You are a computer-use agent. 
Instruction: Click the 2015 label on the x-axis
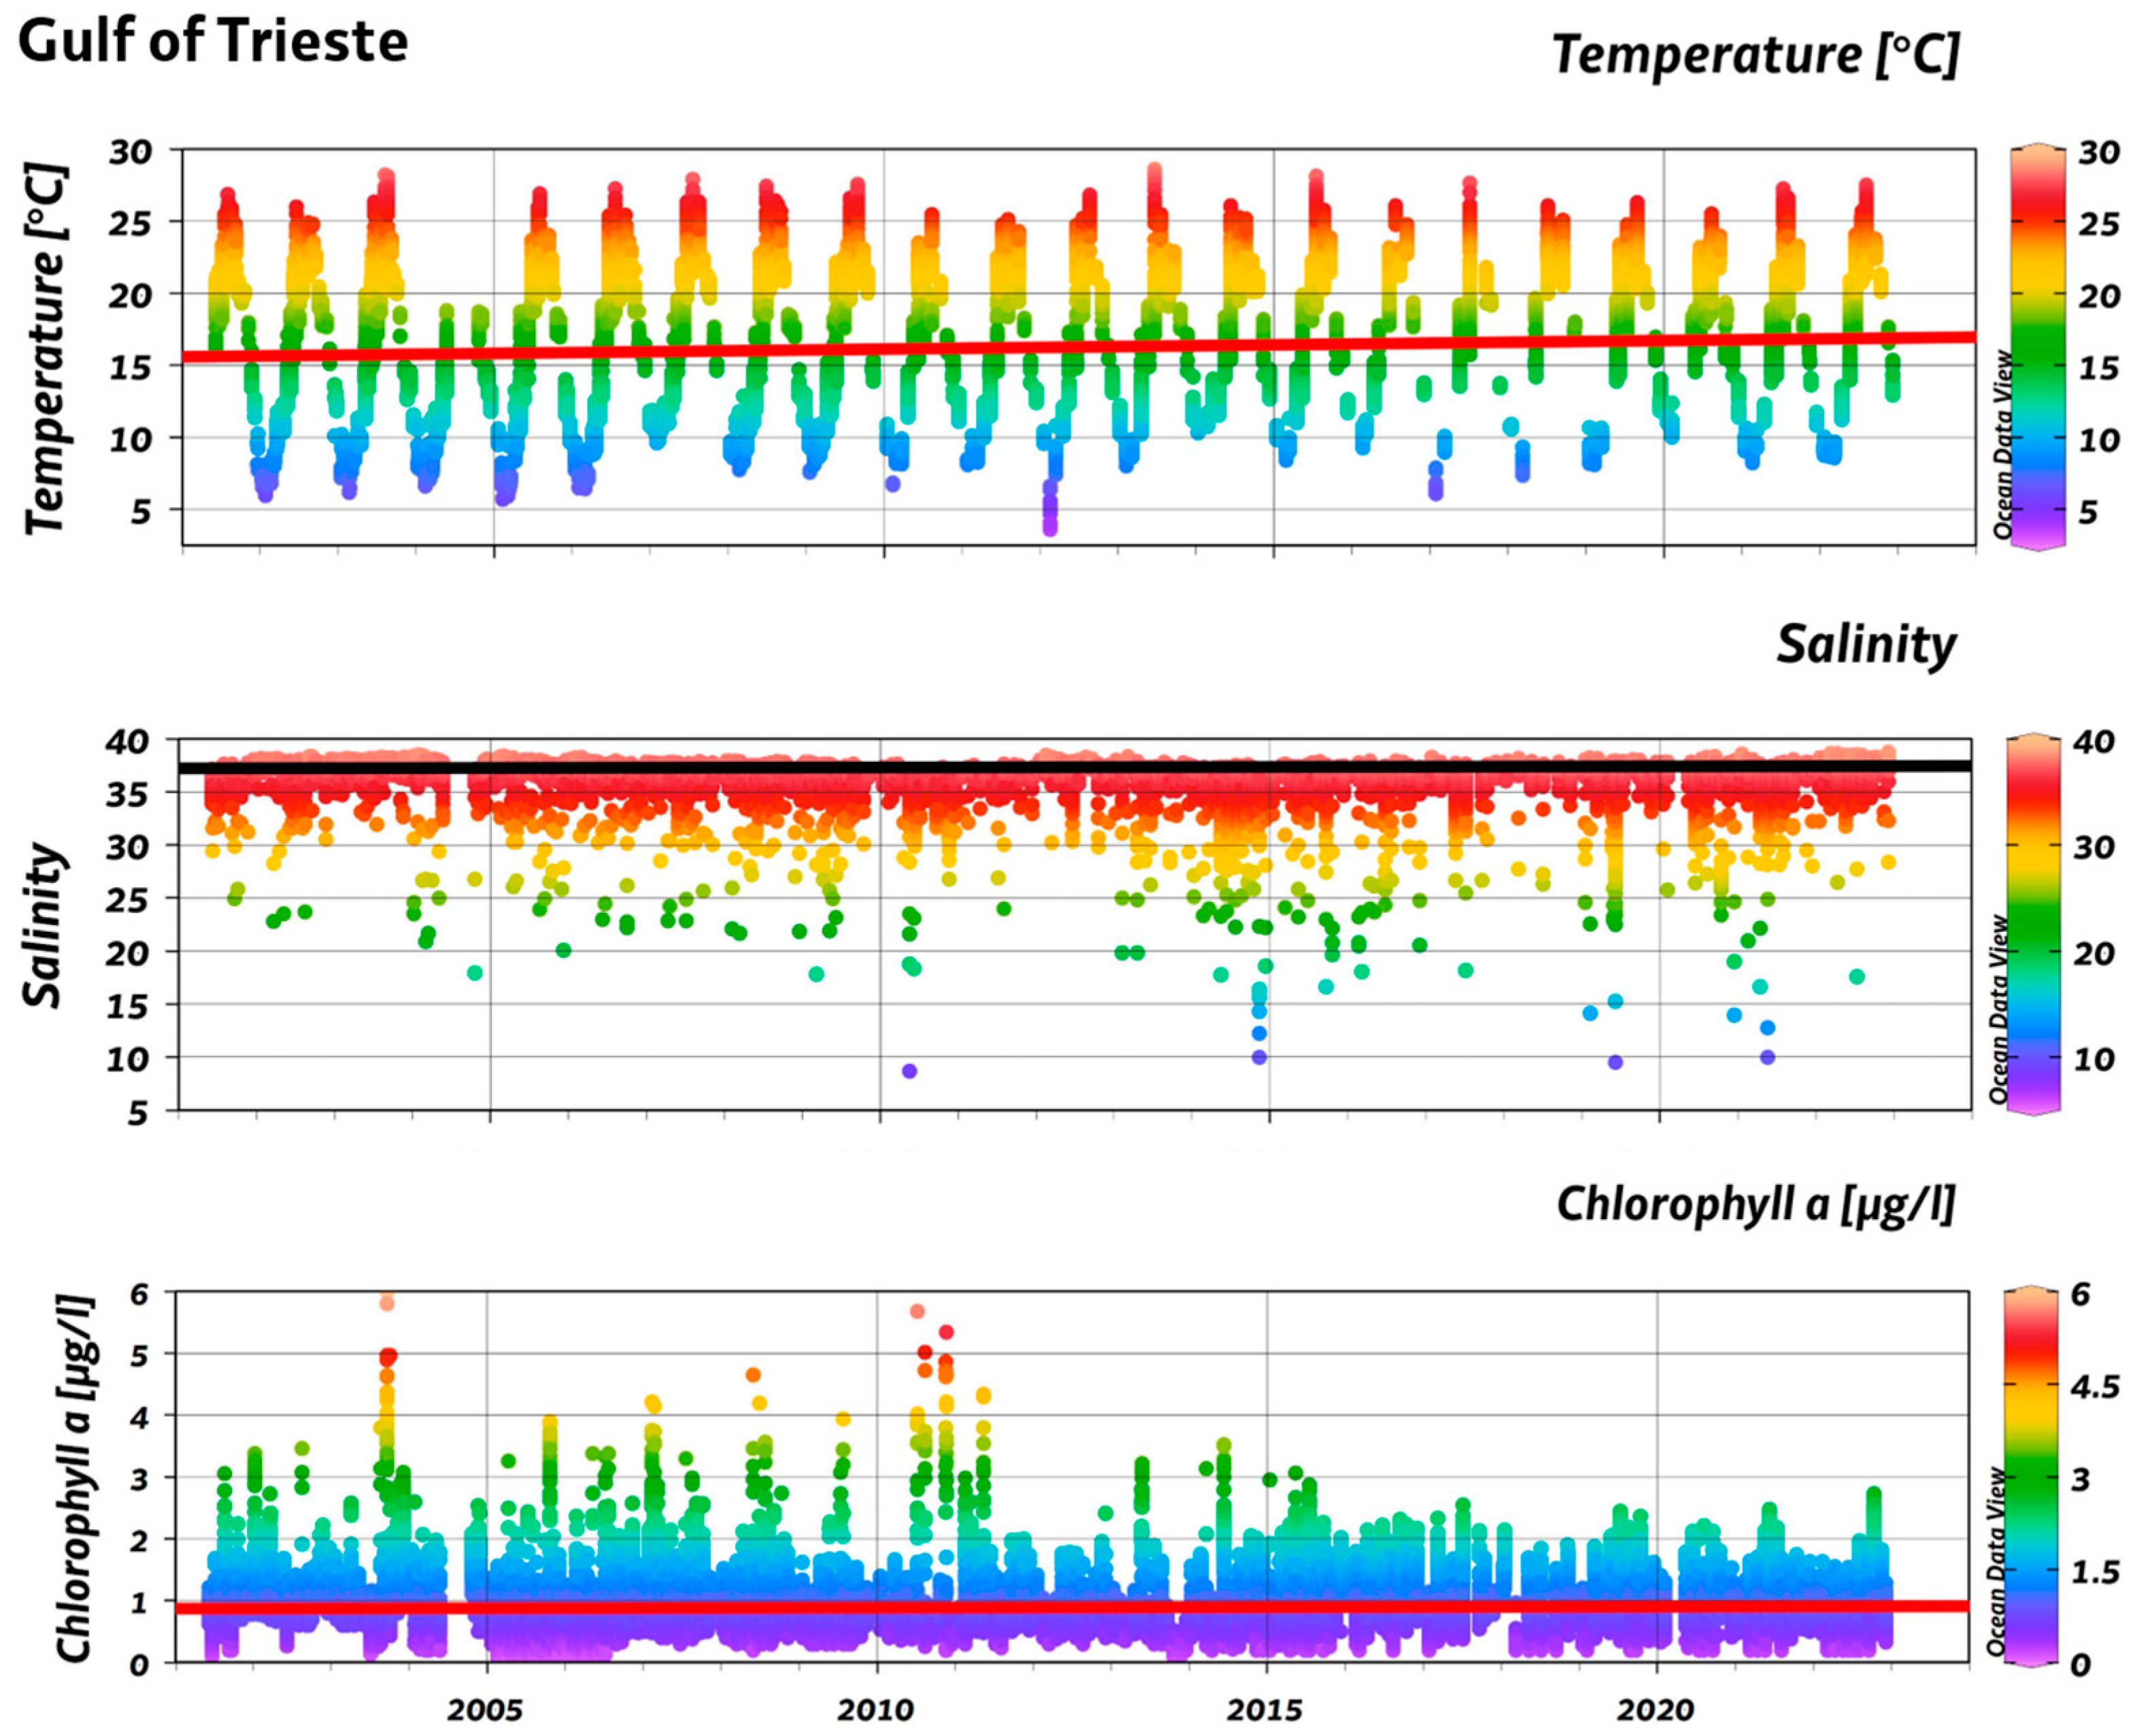1265,1709
